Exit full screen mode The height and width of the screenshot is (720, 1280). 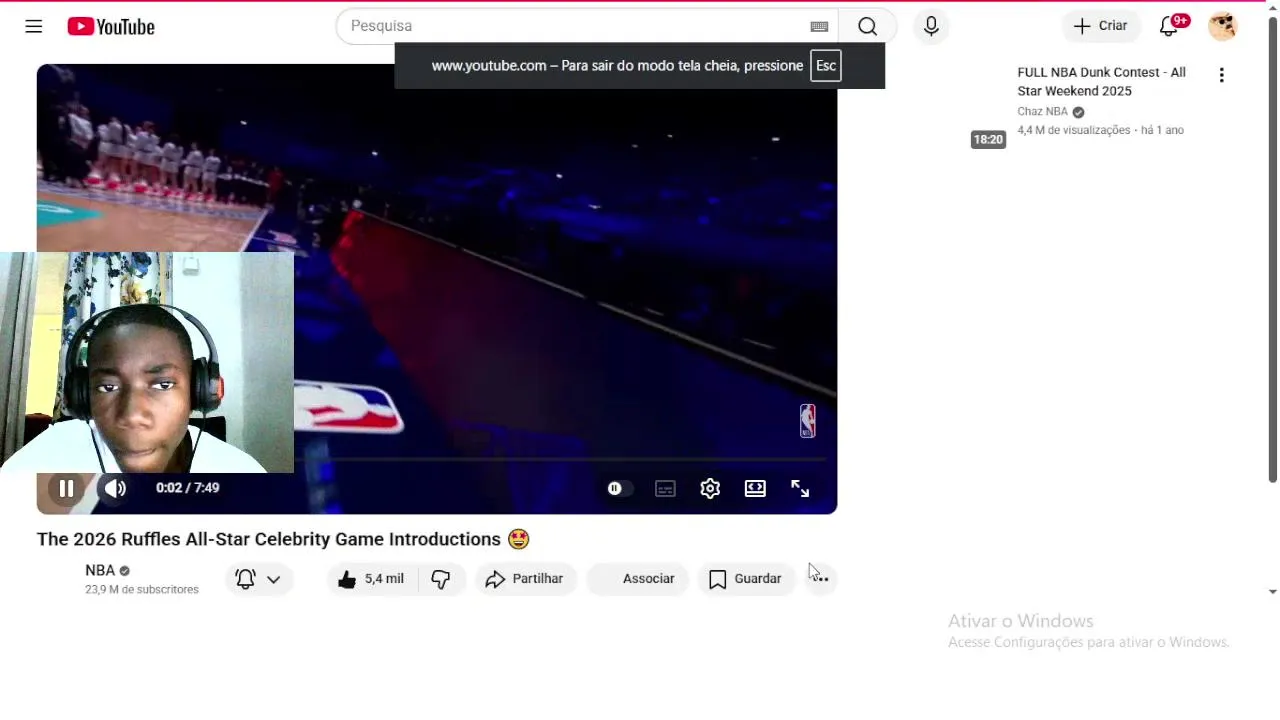800,488
